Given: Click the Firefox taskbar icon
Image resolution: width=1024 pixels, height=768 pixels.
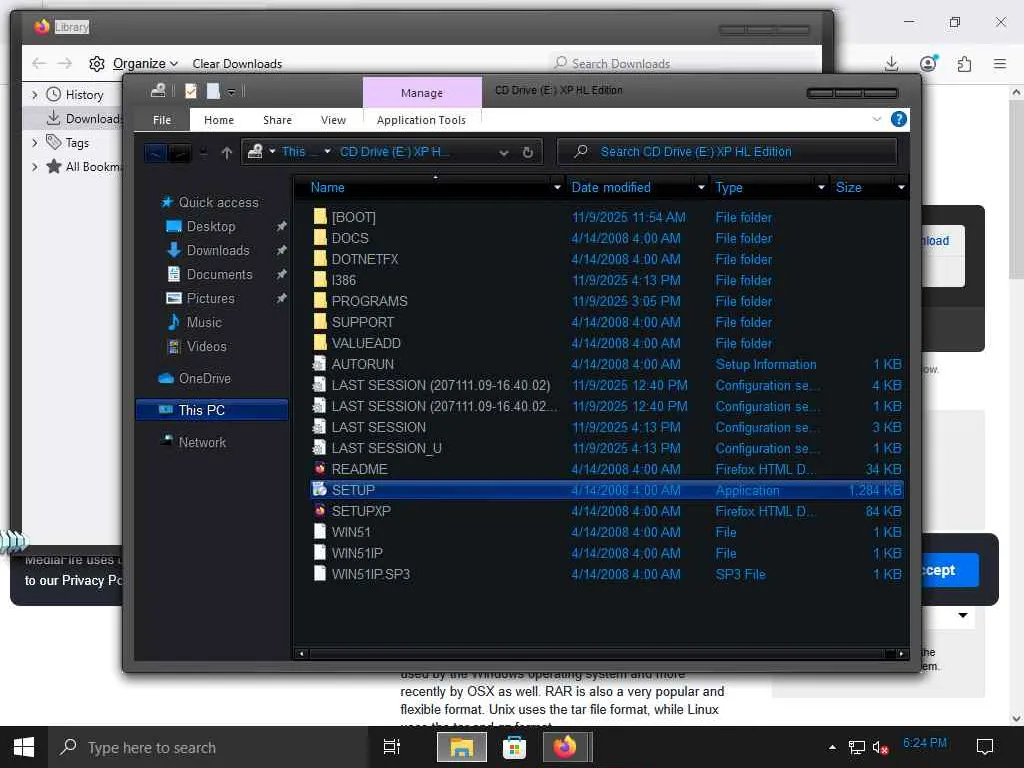Looking at the screenshot, I should [x=566, y=747].
